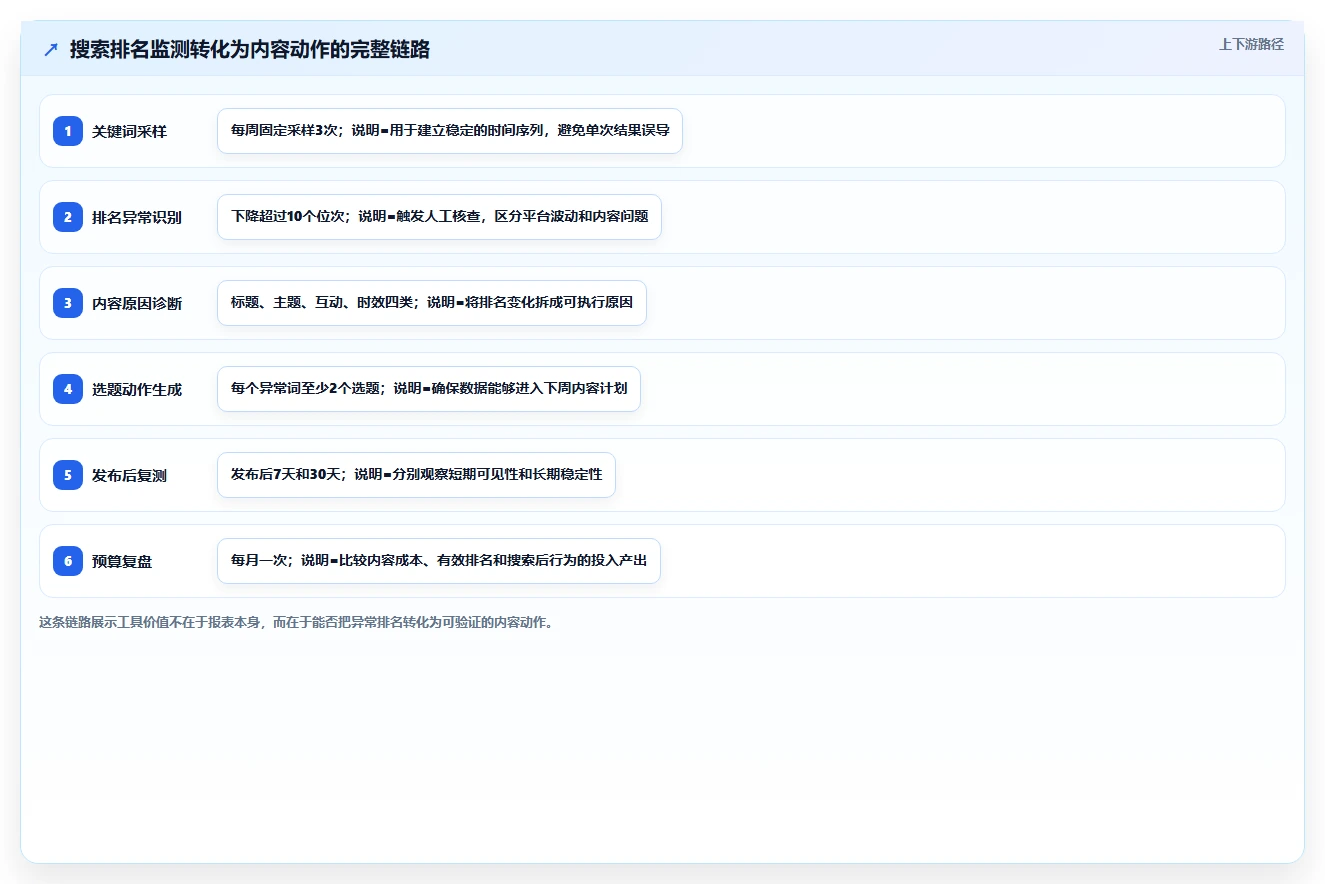This screenshot has width=1325, height=884.
Task: Click the footnote starting 这条链路展示工具价值
Action: click(x=296, y=622)
